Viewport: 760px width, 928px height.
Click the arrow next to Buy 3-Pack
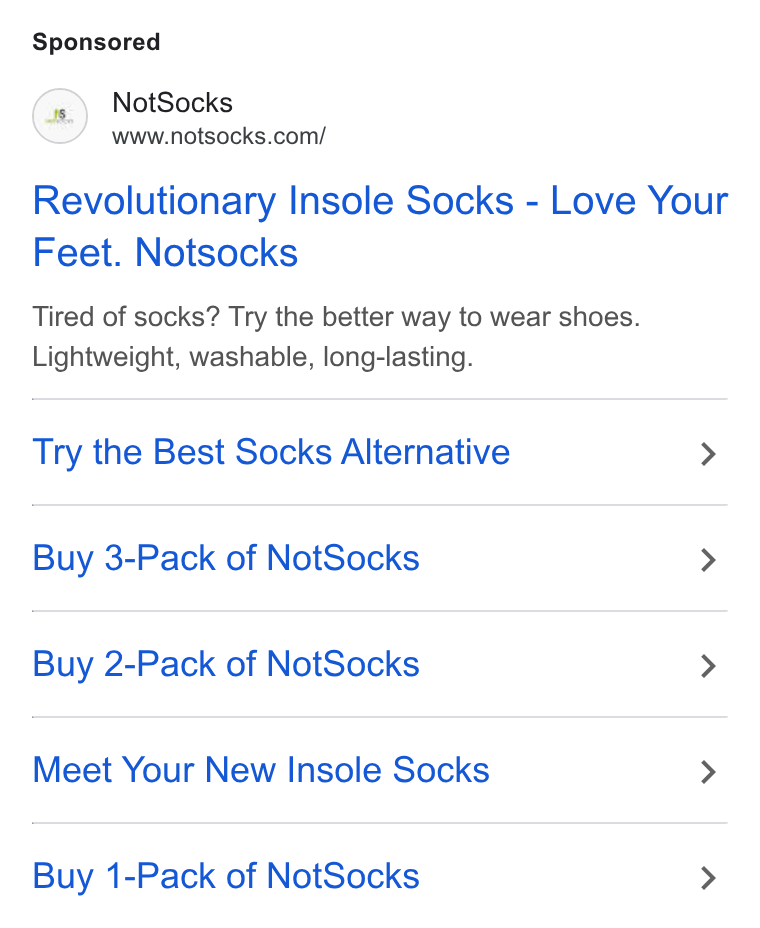[708, 559]
